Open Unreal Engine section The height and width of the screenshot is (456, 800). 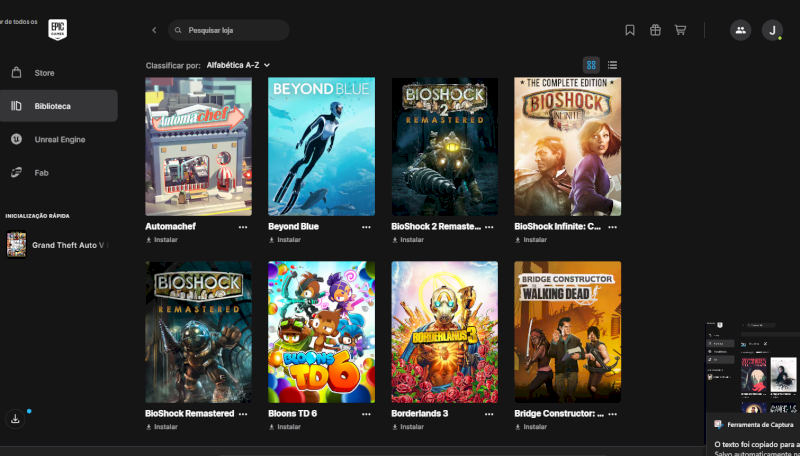click(x=59, y=139)
